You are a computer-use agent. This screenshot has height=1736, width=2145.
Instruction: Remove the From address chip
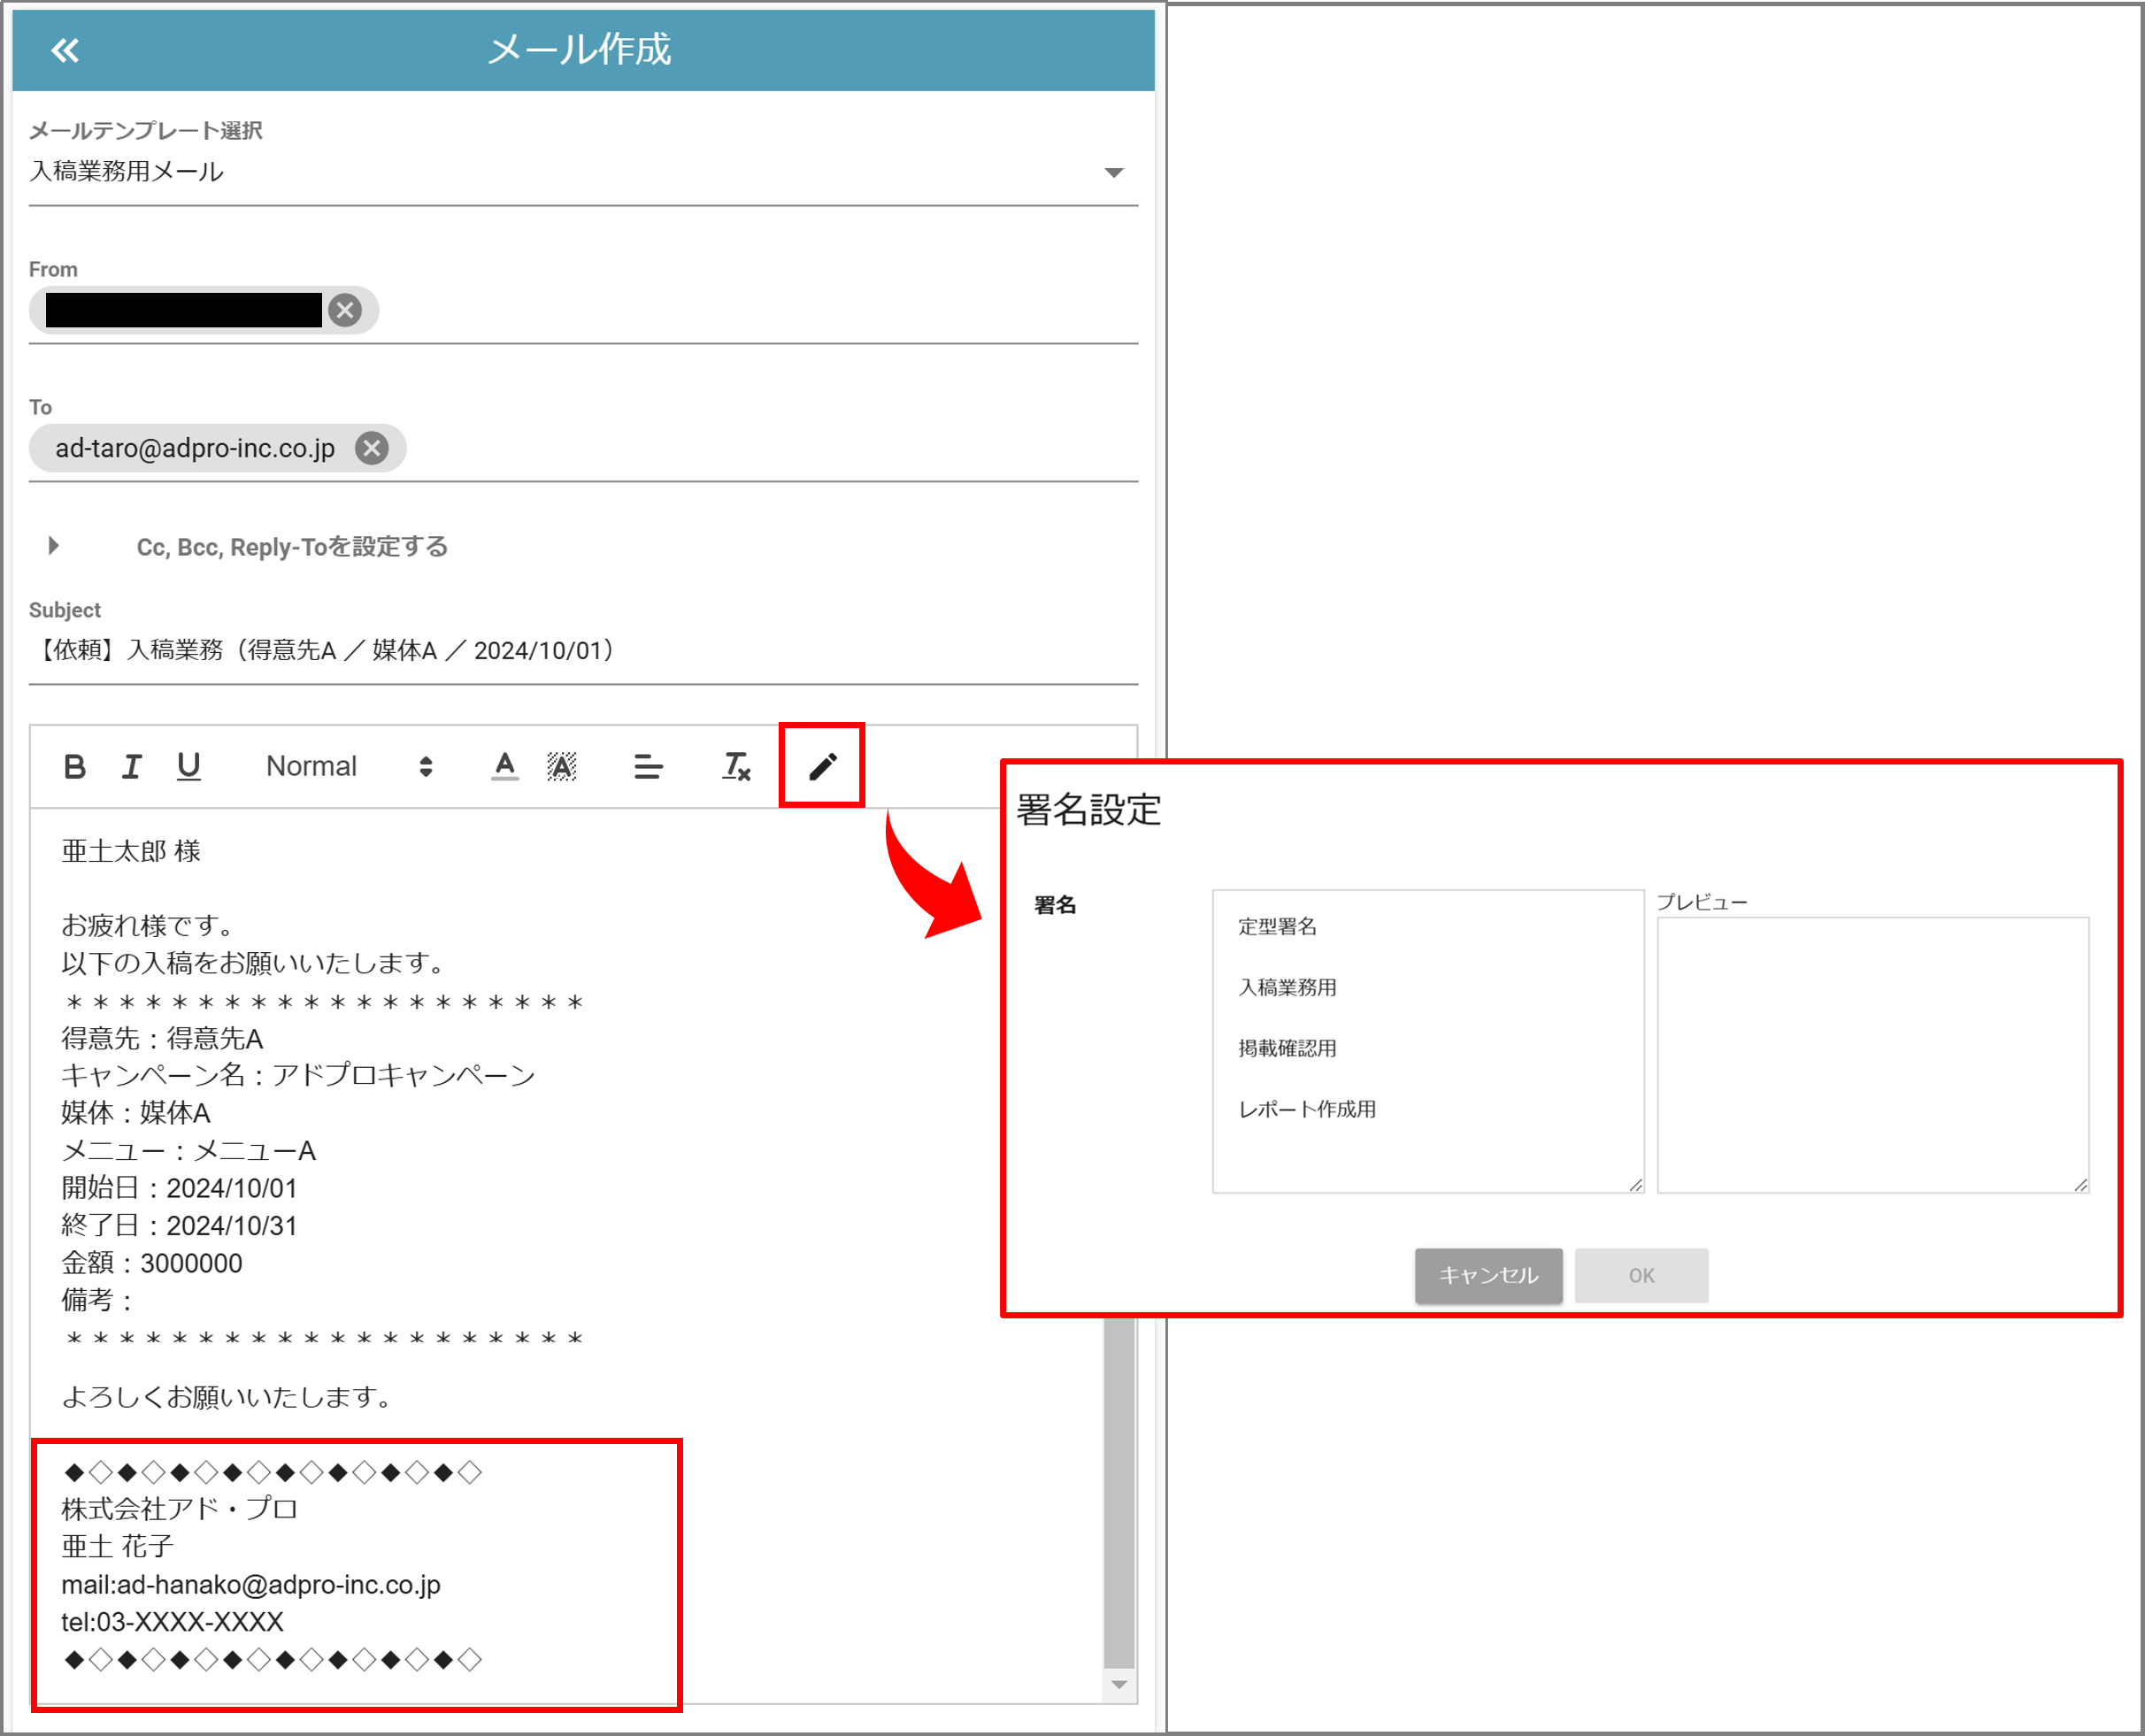345,310
